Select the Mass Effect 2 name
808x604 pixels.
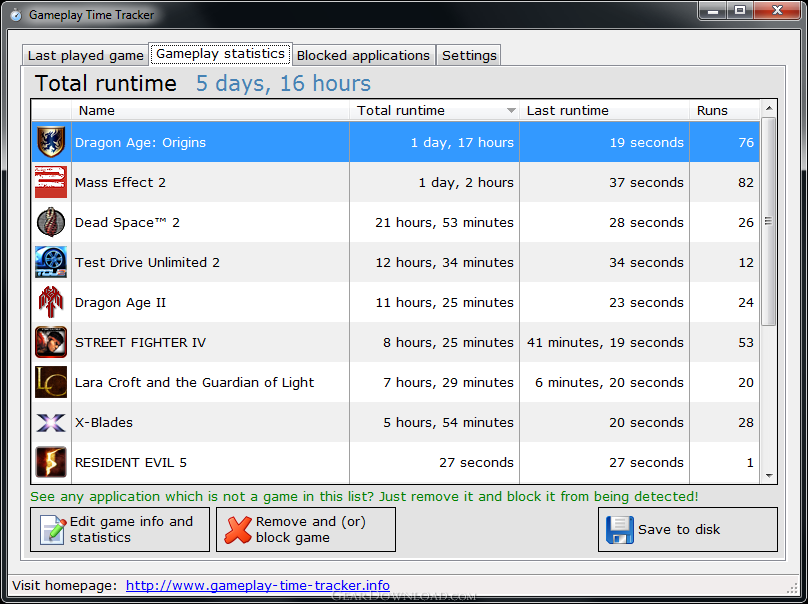coord(120,182)
